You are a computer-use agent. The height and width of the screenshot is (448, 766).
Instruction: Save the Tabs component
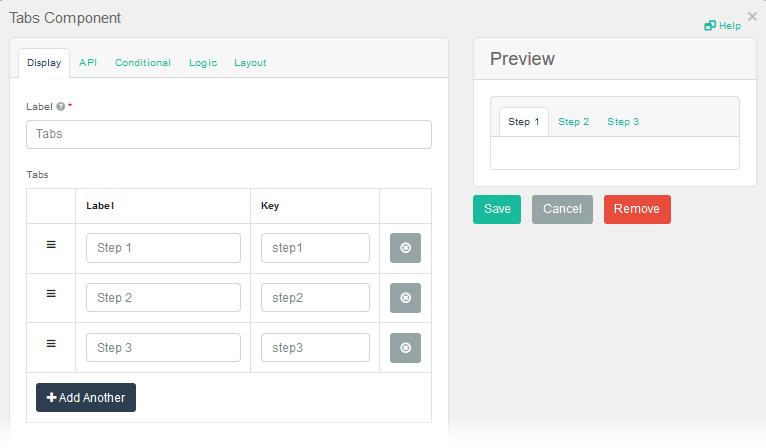coord(497,209)
